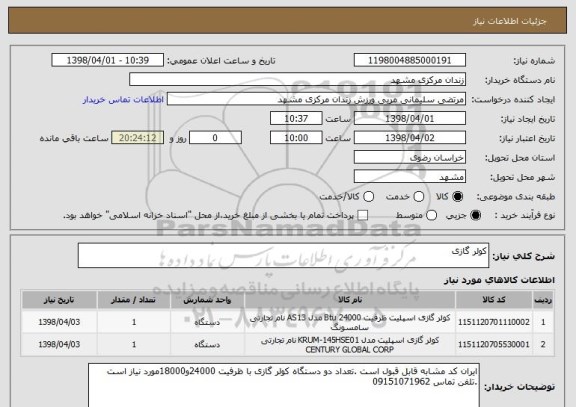
Task: Click product code 115112070111​0002
Action: [x=494, y=322]
